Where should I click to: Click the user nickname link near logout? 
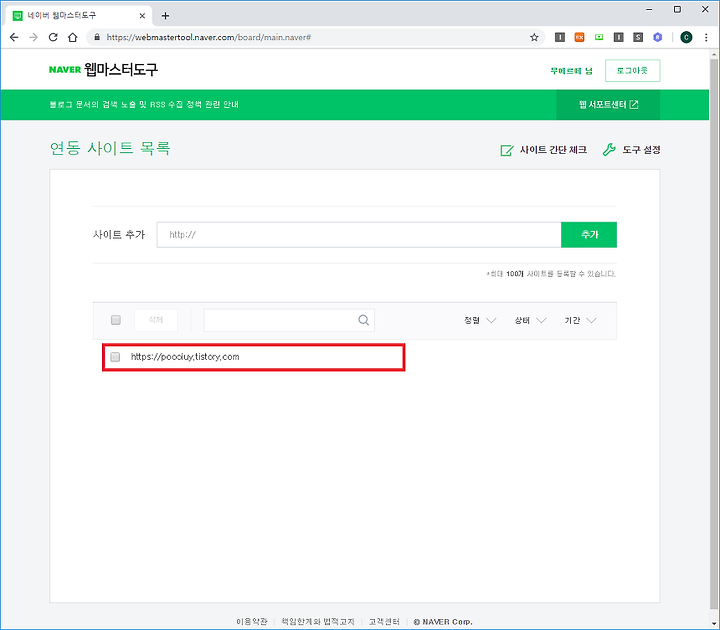pyautogui.click(x=572, y=71)
